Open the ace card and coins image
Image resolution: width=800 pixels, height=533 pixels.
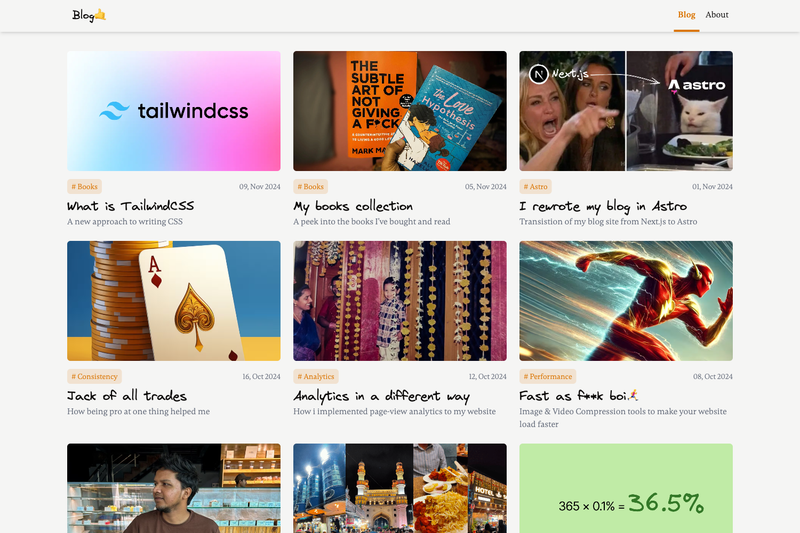pos(173,301)
